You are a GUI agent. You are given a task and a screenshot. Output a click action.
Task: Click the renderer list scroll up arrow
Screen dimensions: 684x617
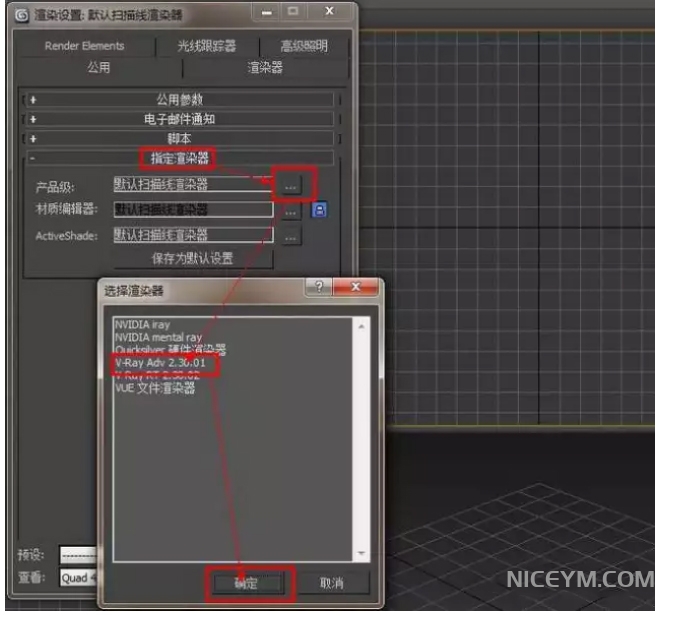(x=361, y=326)
